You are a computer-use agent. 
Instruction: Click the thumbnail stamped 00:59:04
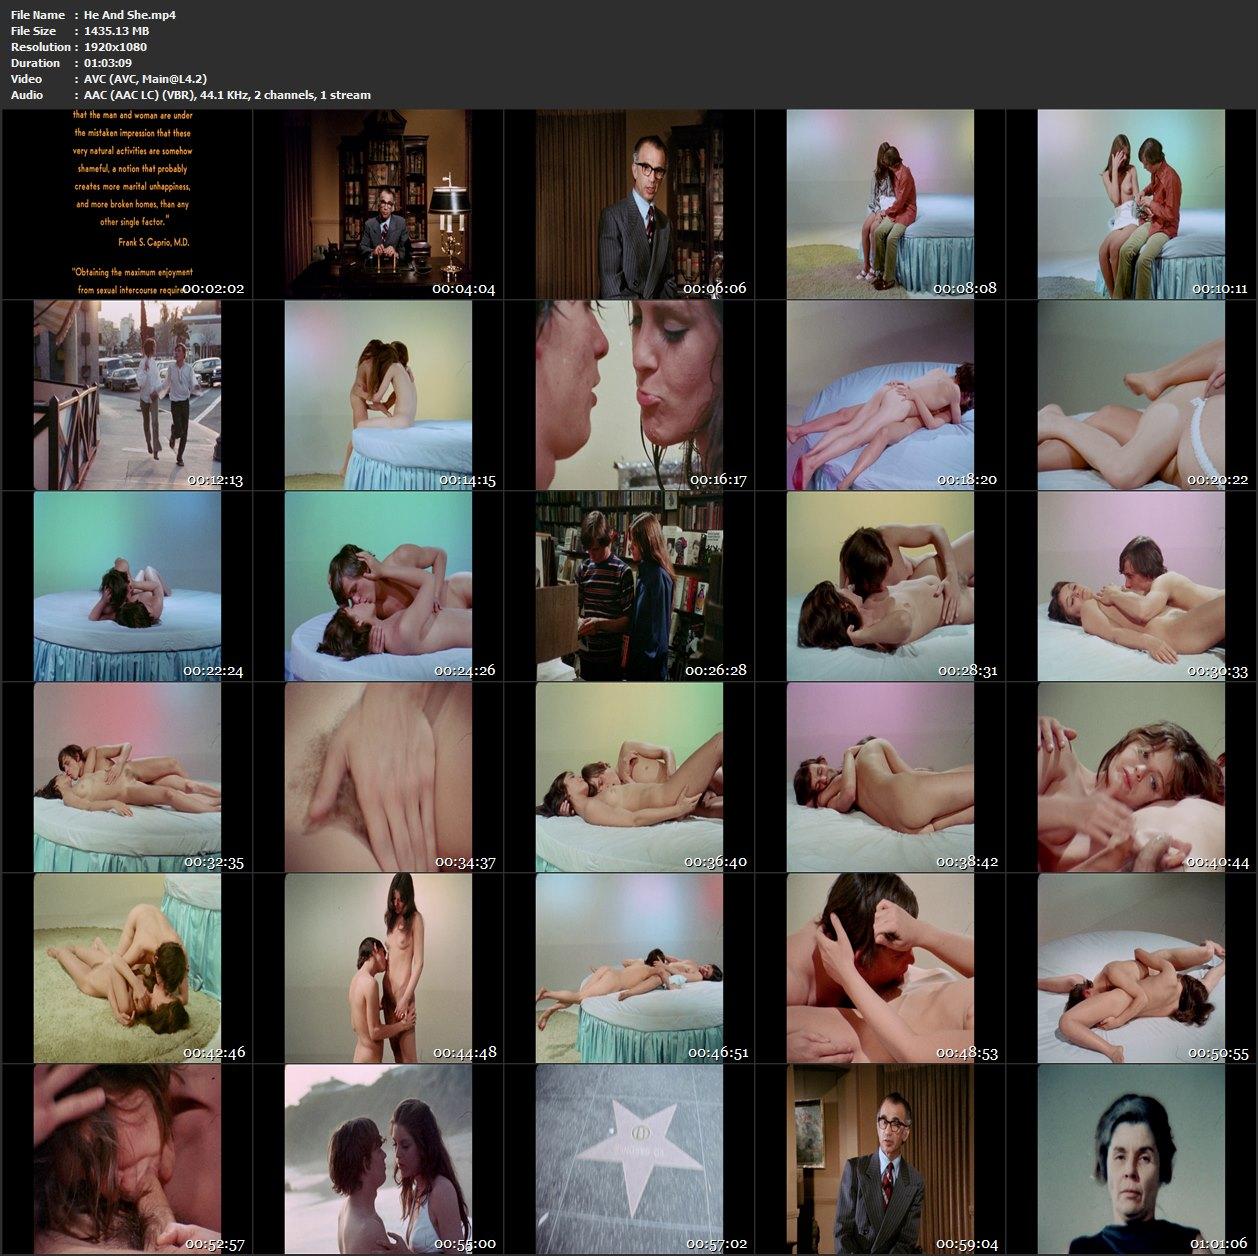(x=880, y=1159)
